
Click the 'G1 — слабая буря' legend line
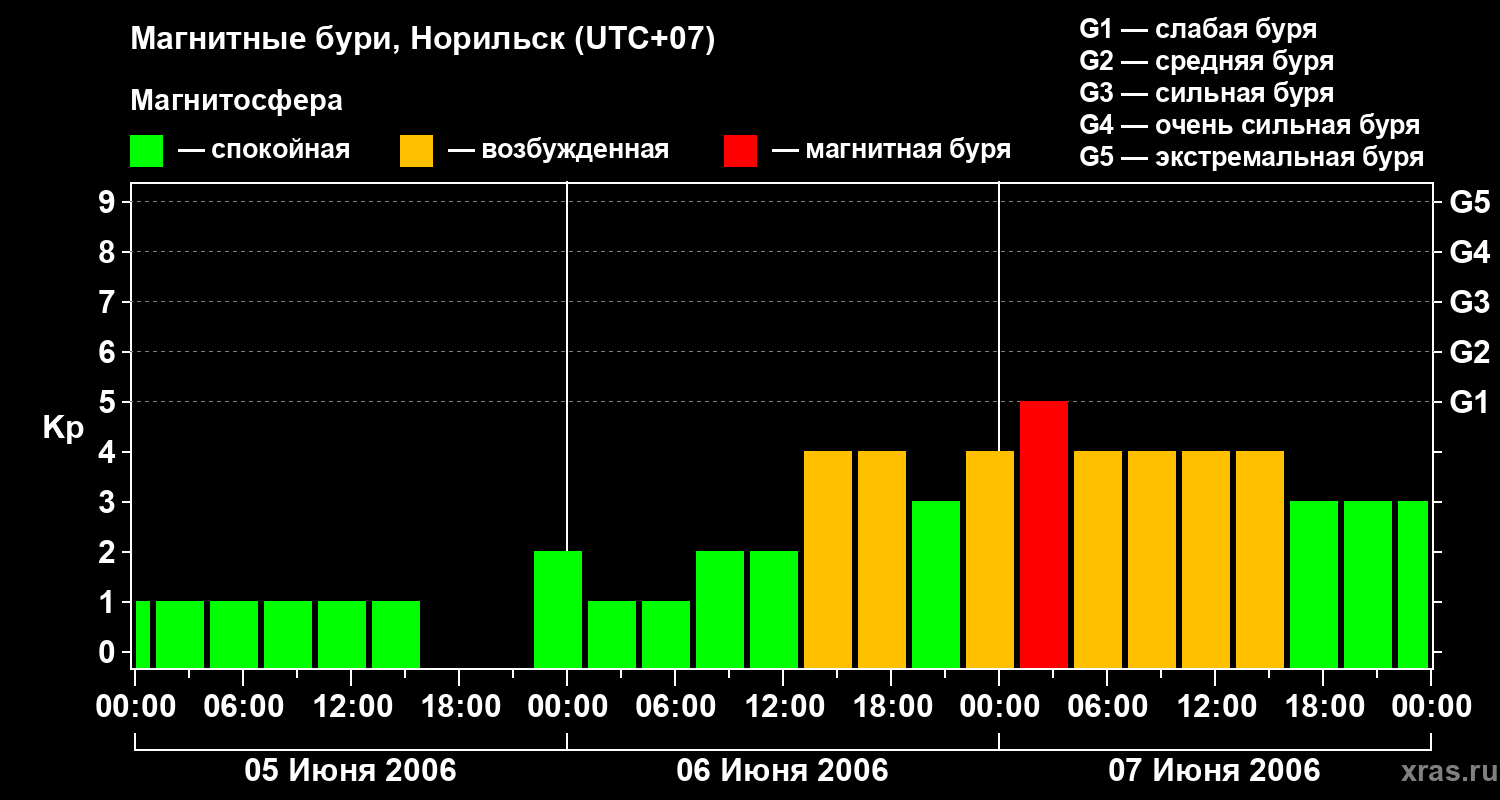point(1198,29)
